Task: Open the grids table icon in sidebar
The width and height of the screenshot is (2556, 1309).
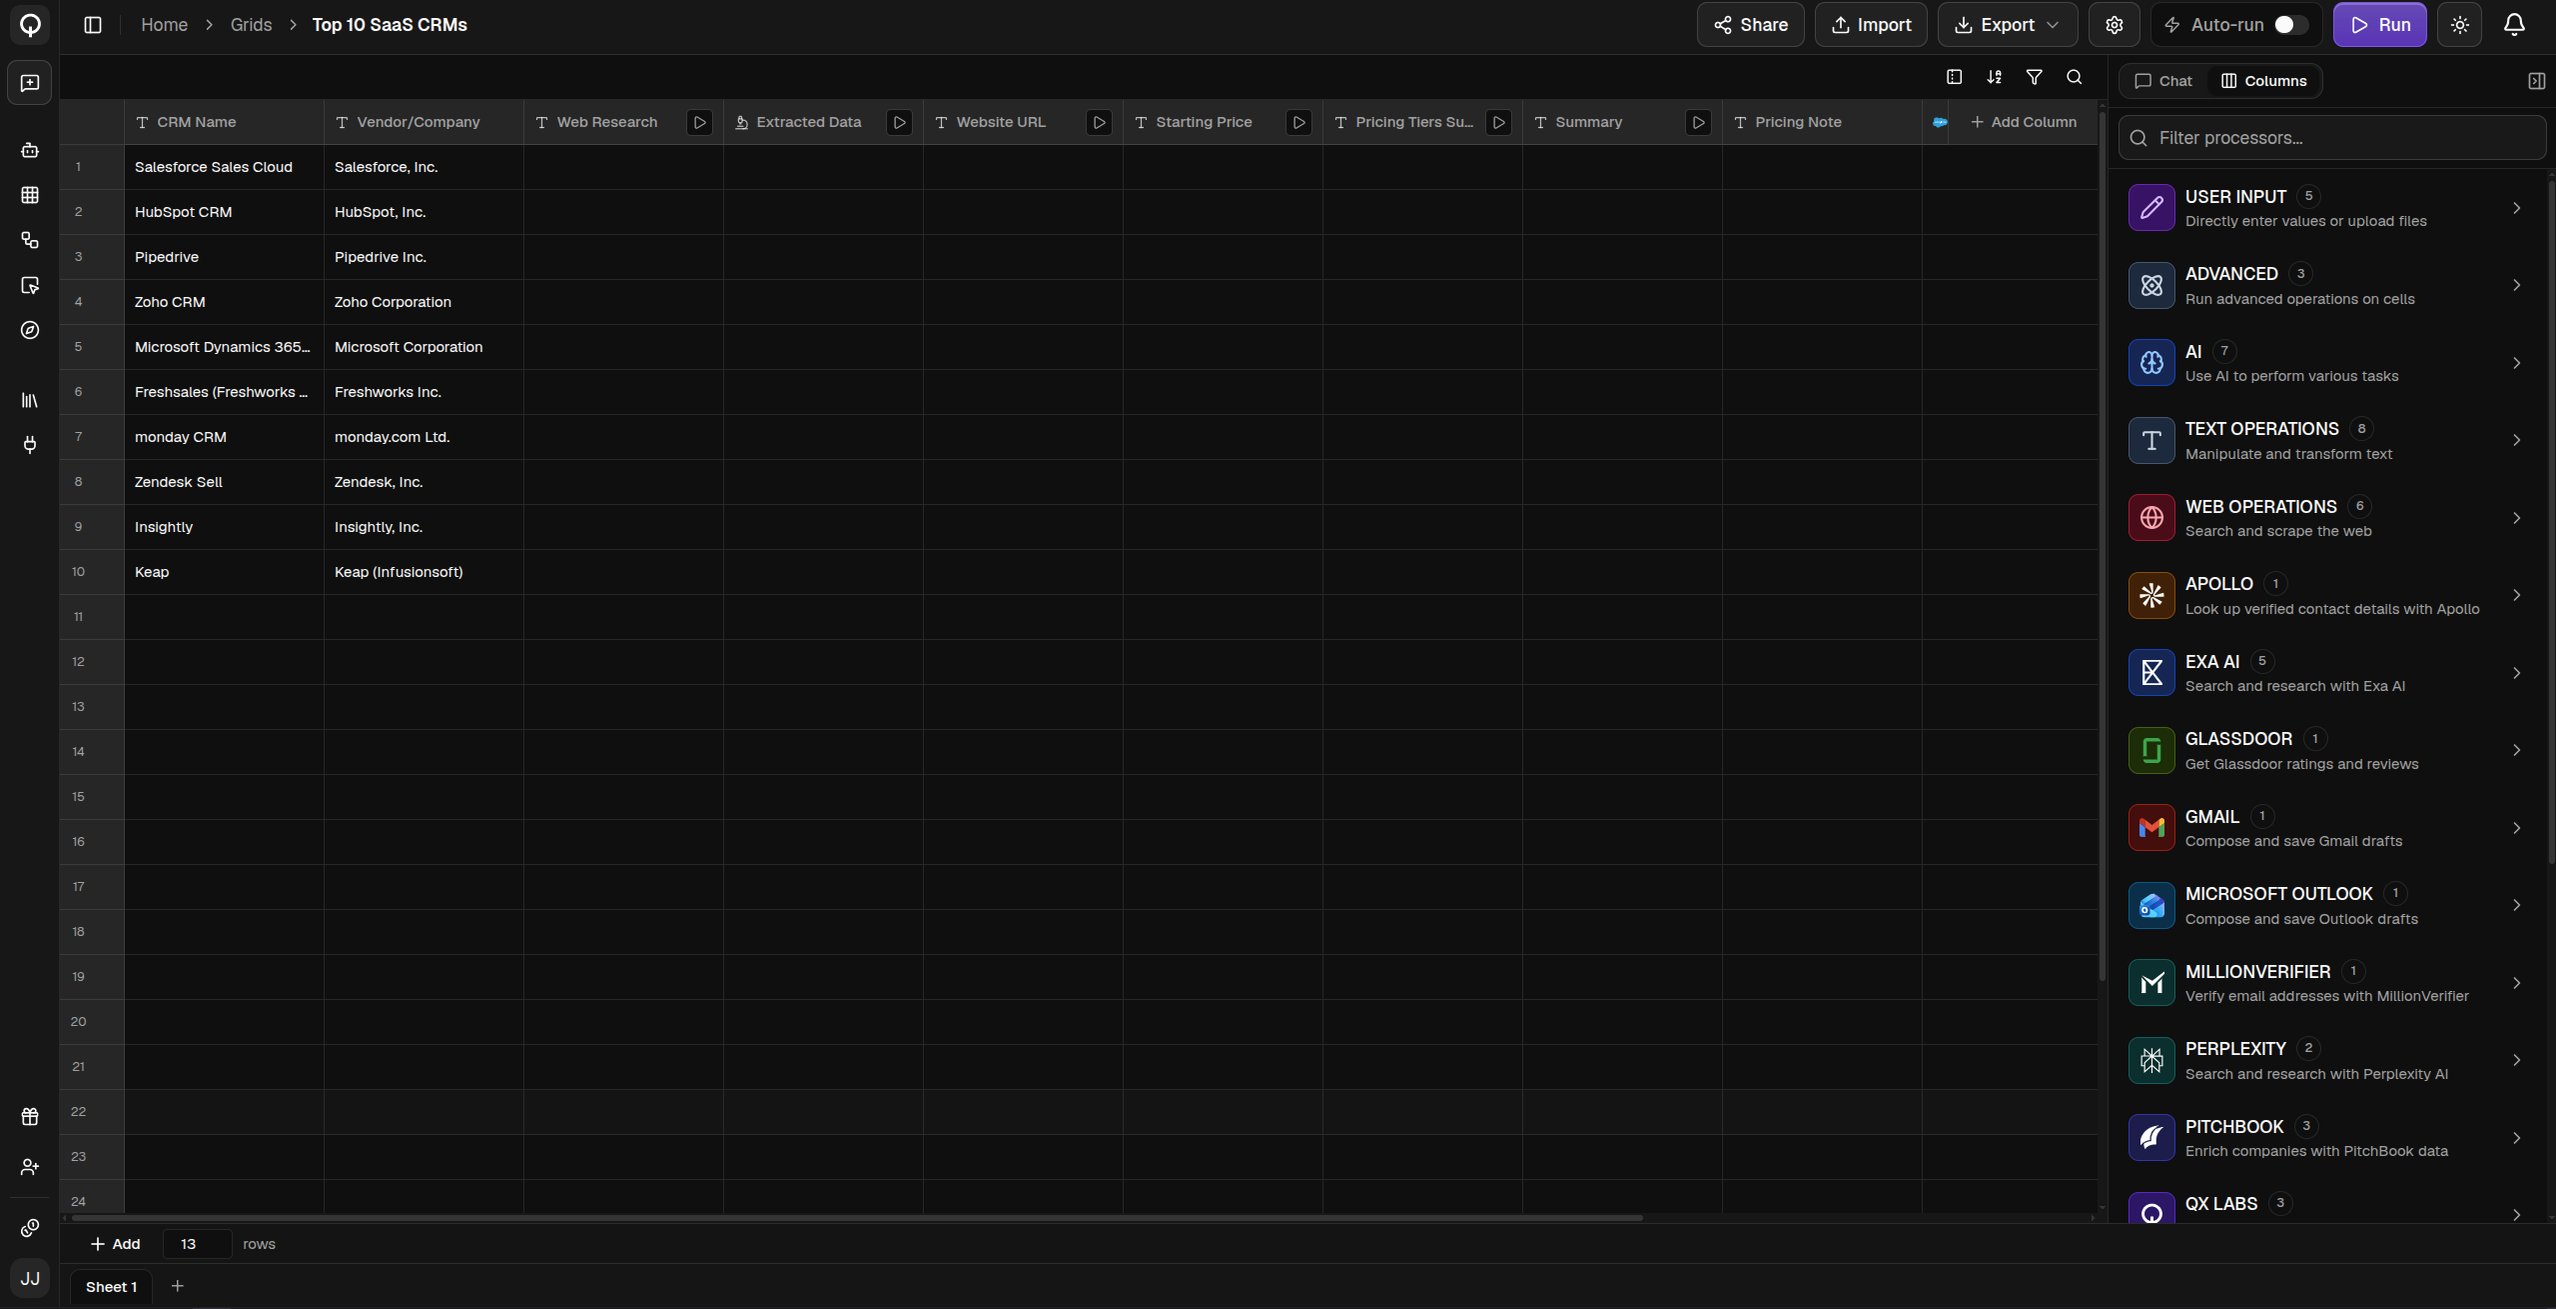Action: (30, 195)
